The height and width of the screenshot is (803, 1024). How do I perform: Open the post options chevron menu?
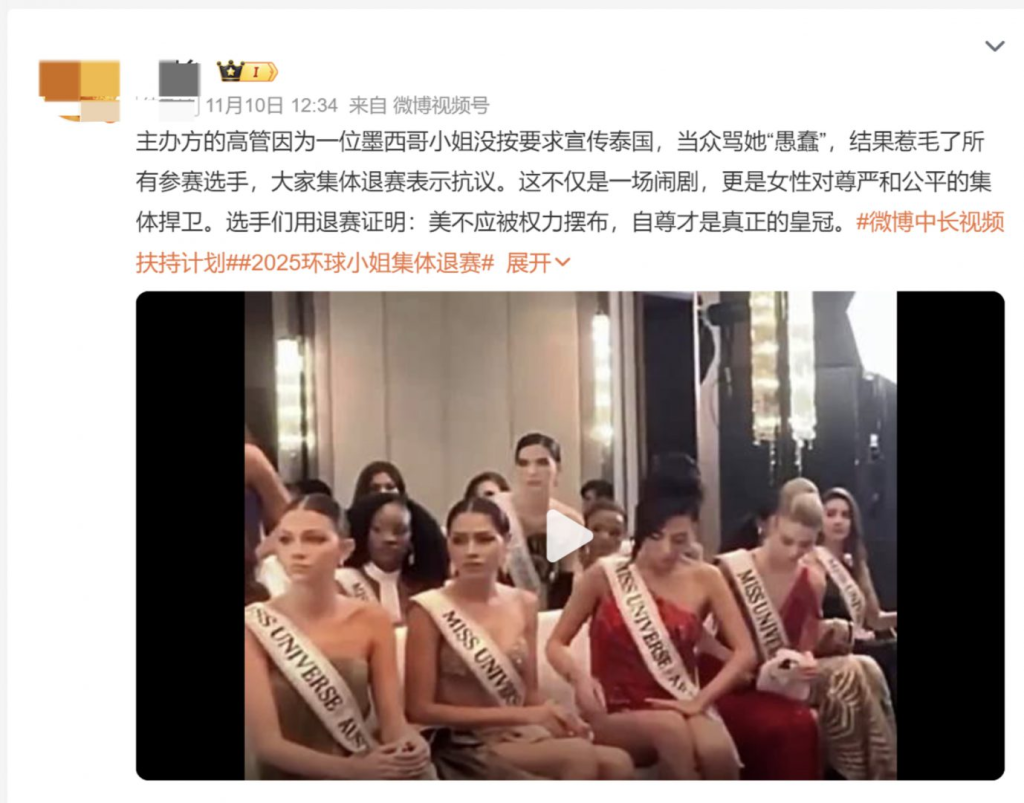click(x=994, y=46)
